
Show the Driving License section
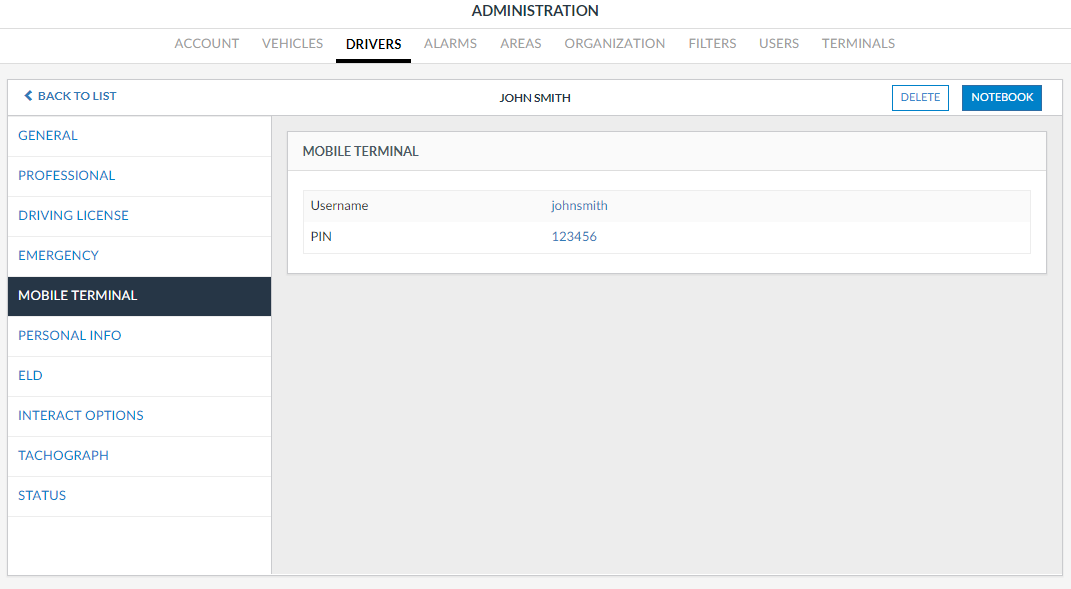(x=73, y=216)
